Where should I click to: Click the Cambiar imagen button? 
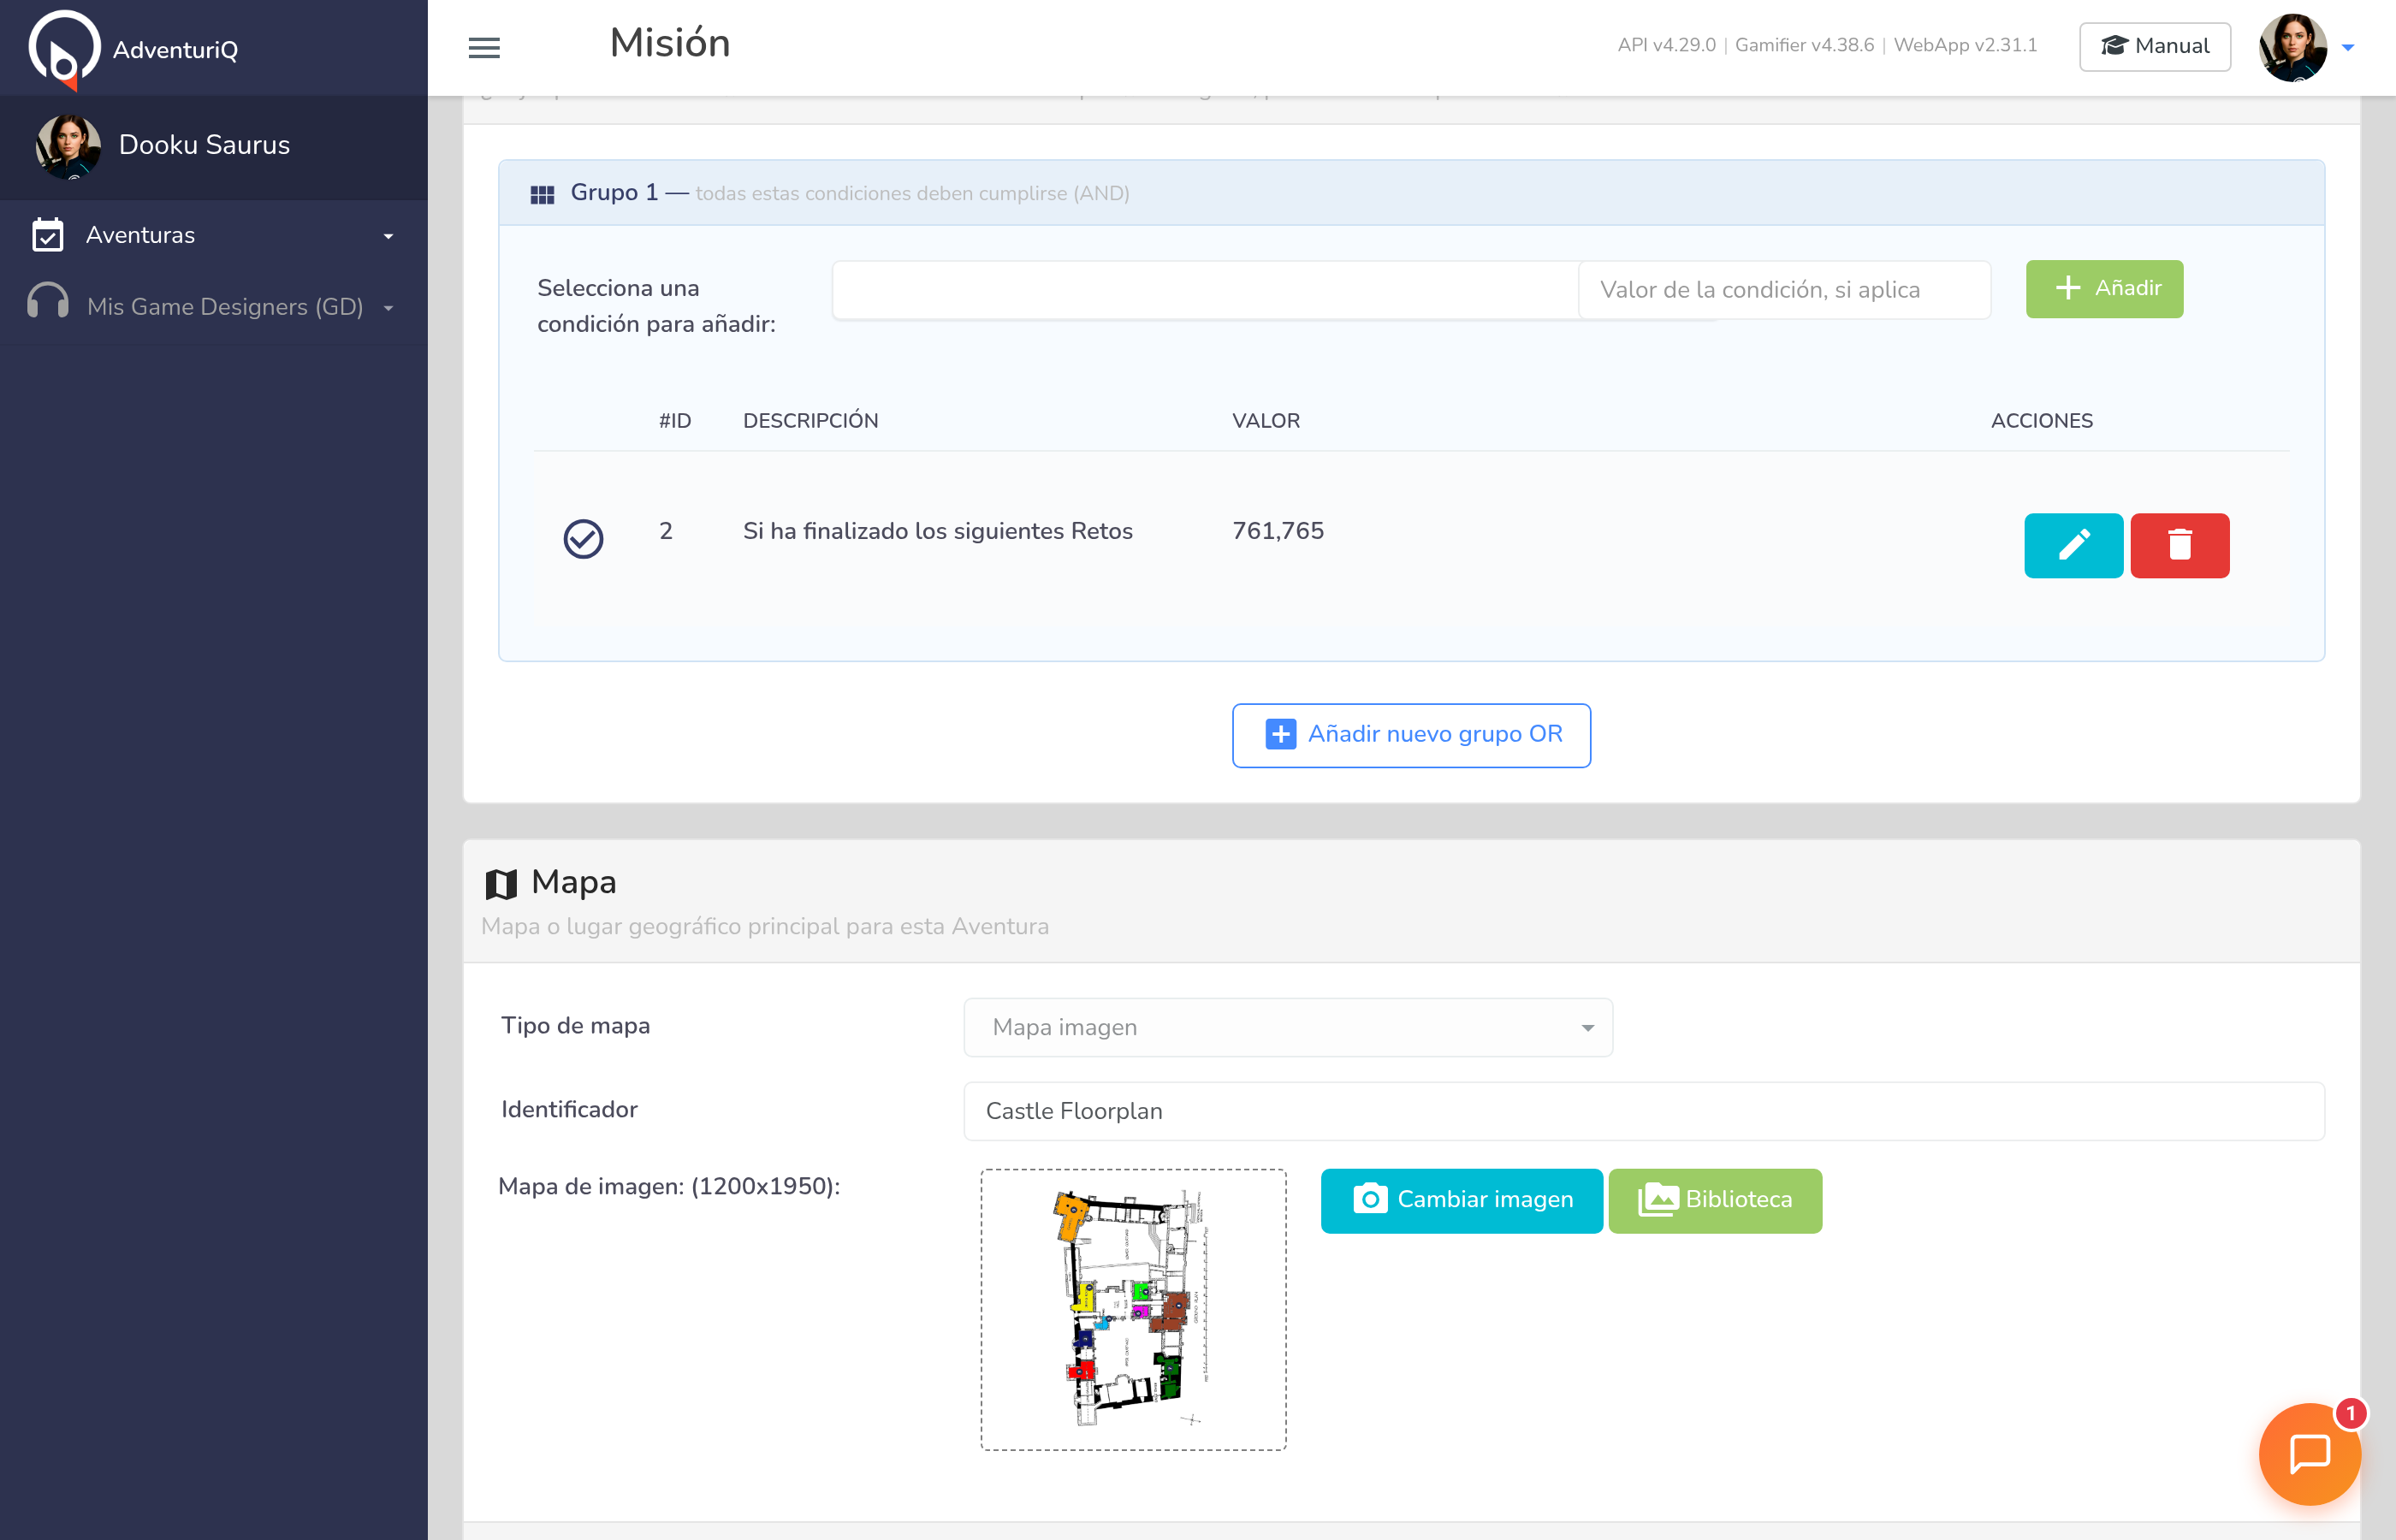point(1461,1200)
